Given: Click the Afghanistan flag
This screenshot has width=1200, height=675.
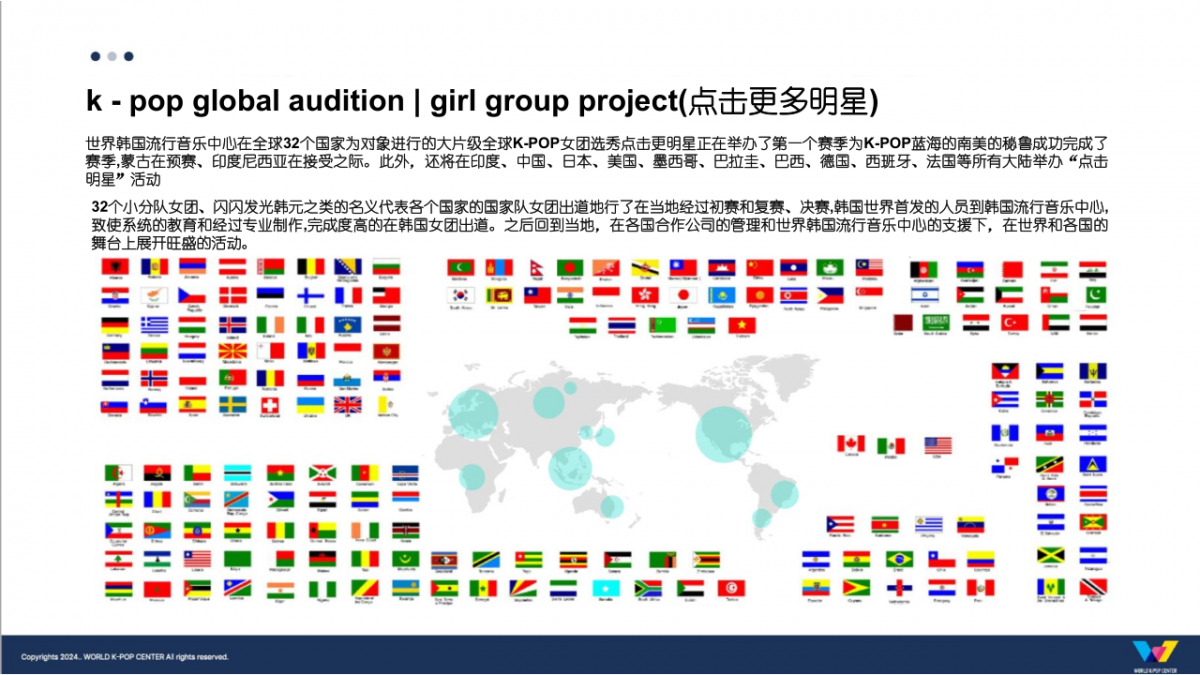Looking at the screenshot, I should coord(925,269).
